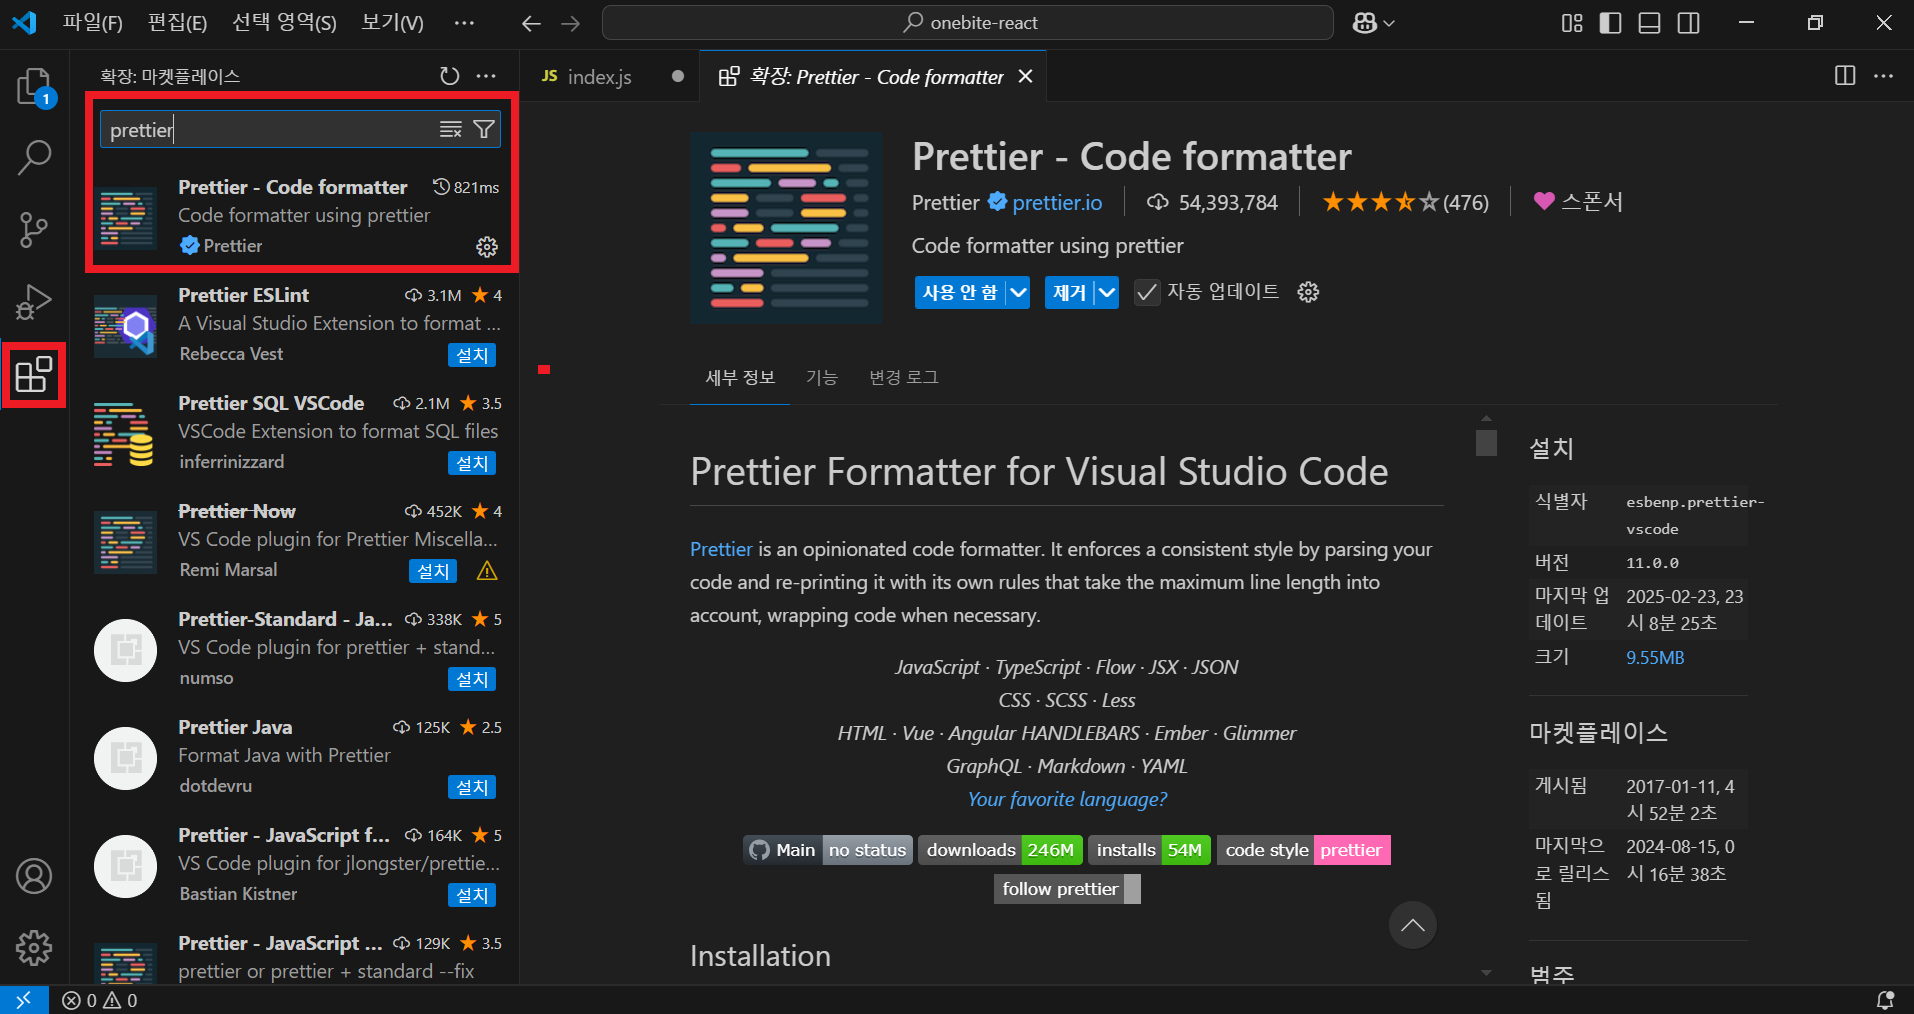Open notifications bell in status bar
This screenshot has height=1014, width=1914.
pyautogui.click(x=1885, y=1000)
